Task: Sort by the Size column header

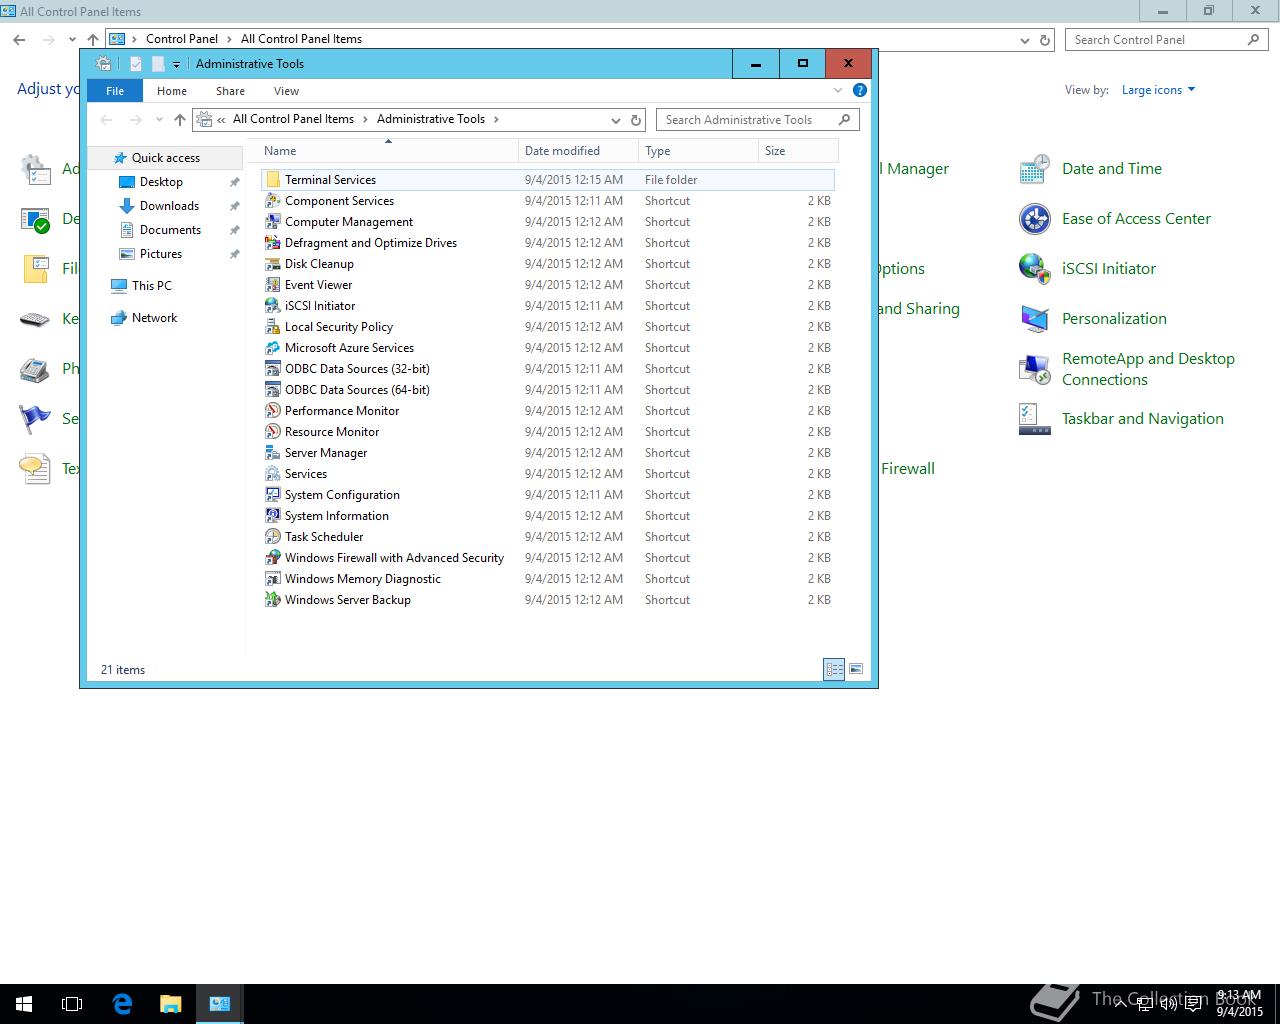Action: [x=798, y=151]
